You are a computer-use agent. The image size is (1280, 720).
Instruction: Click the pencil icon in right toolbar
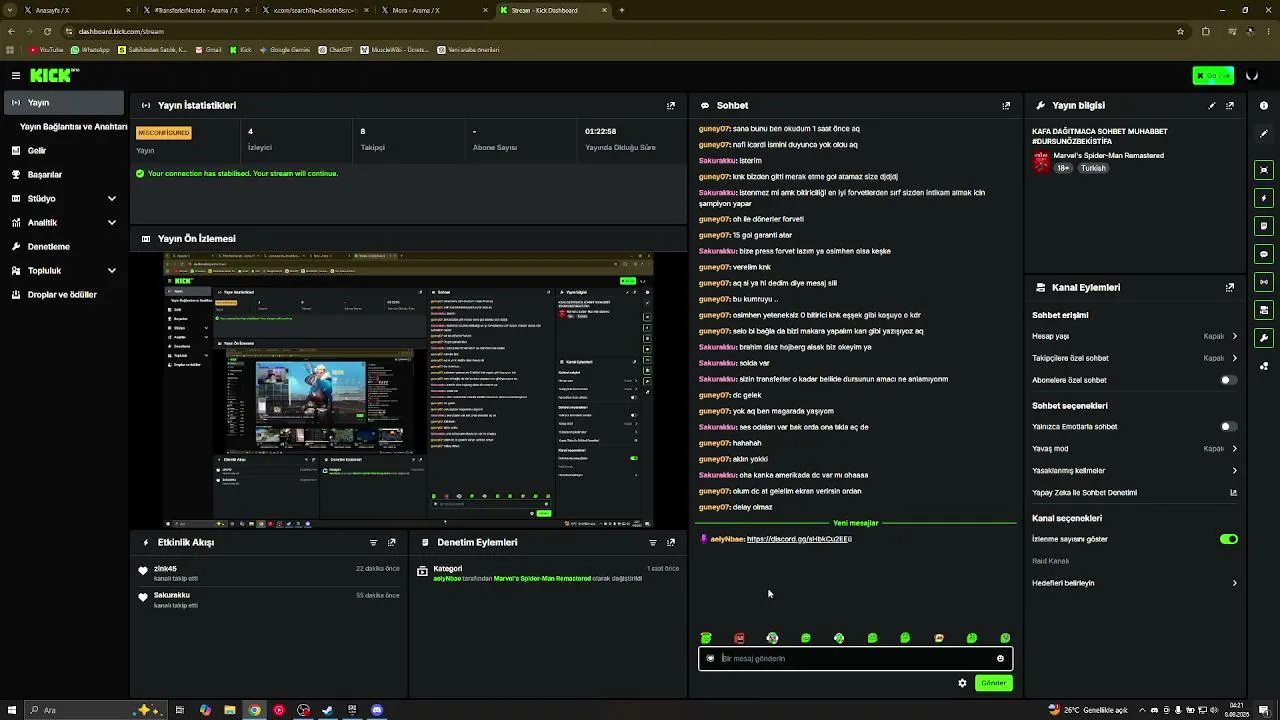(1264, 134)
